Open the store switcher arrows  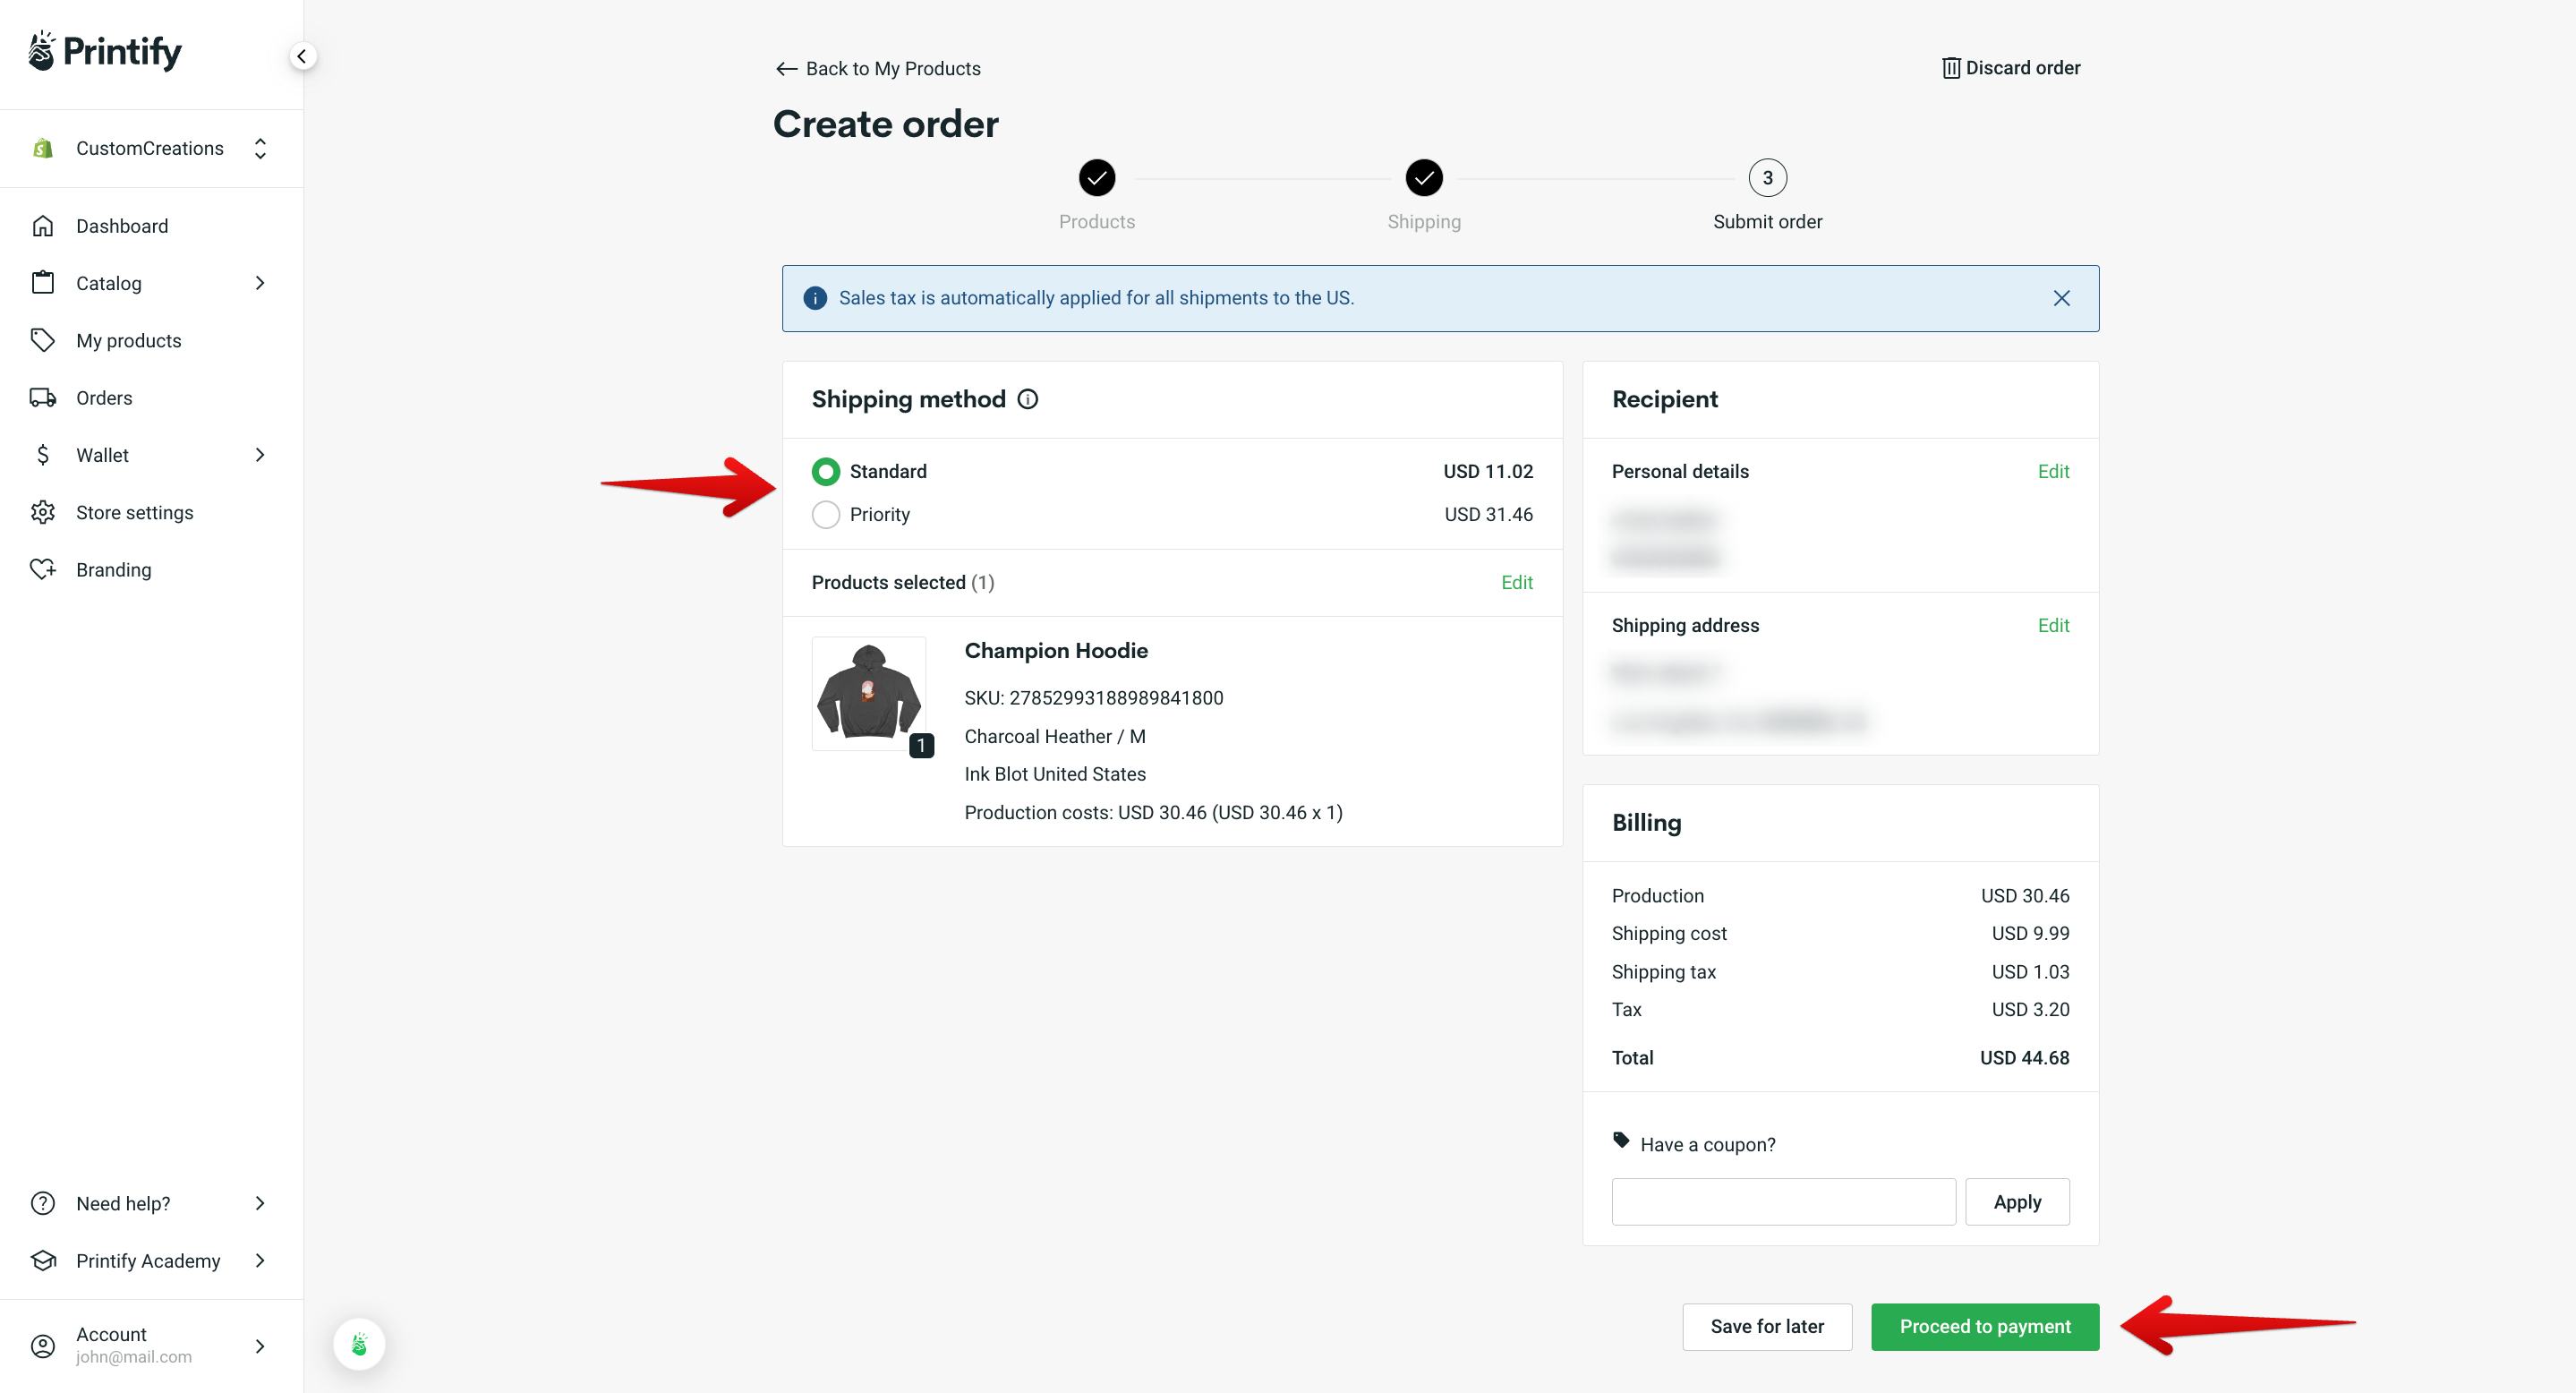tap(260, 148)
